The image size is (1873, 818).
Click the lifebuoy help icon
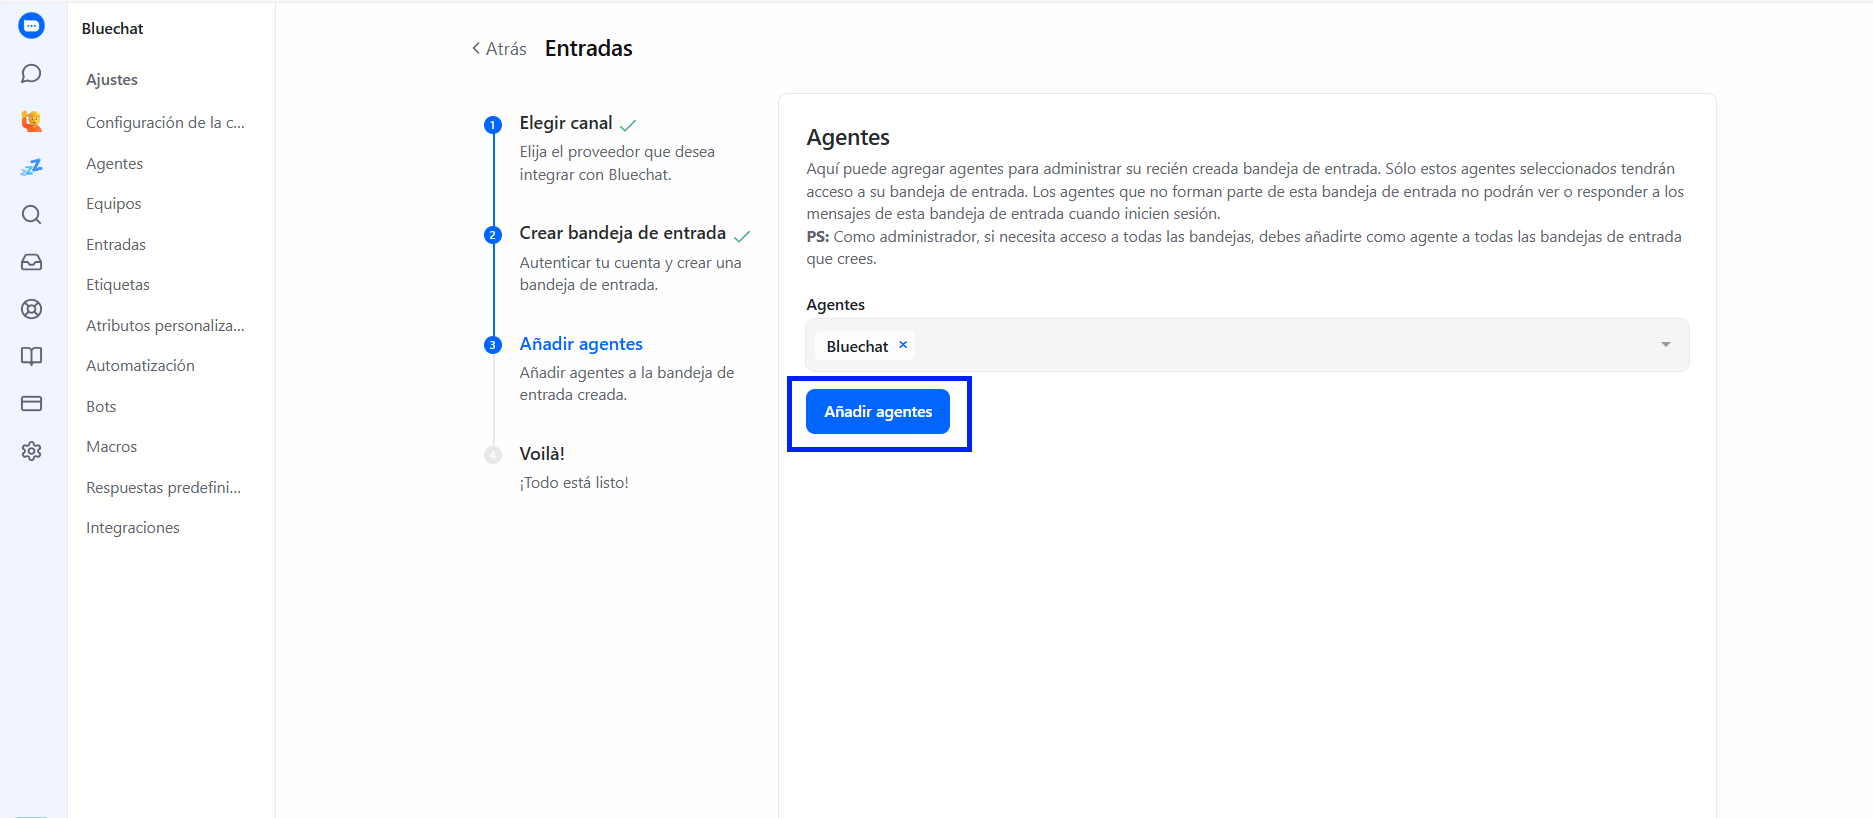32,309
